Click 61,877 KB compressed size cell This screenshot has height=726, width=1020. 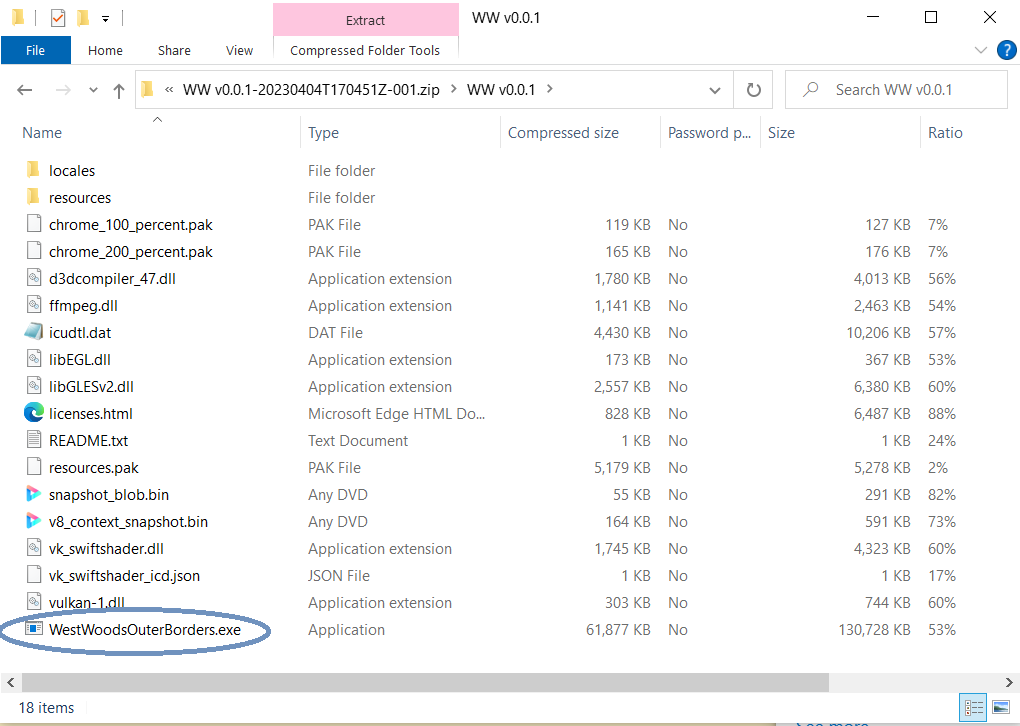[618, 630]
